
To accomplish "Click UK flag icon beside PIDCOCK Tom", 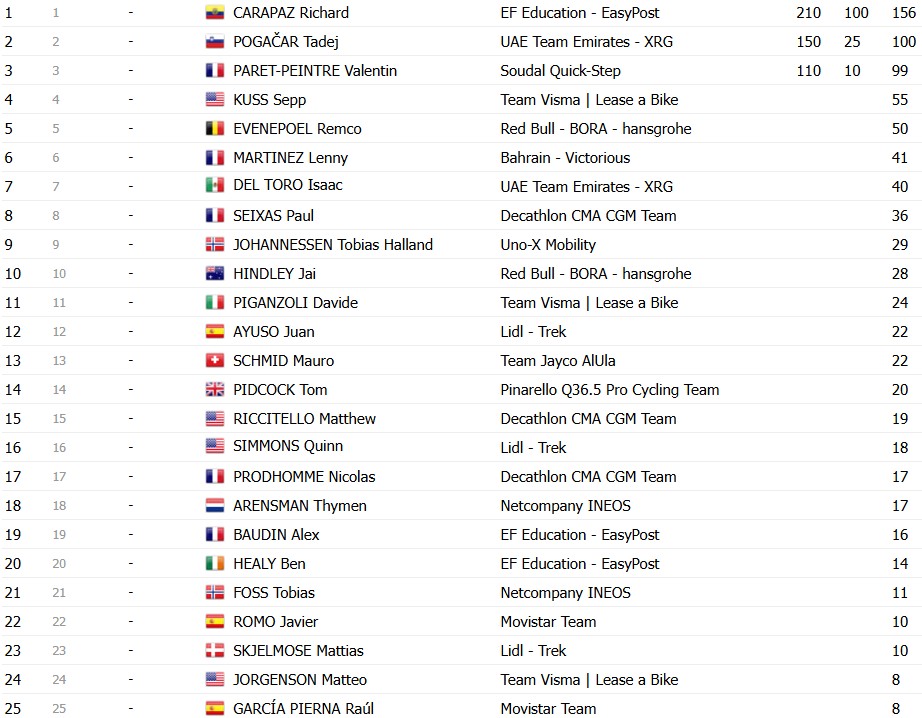I will point(215,389).
